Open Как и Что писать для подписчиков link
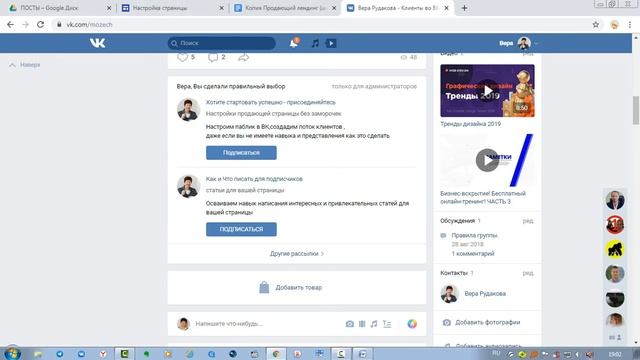 click(254, 179)
